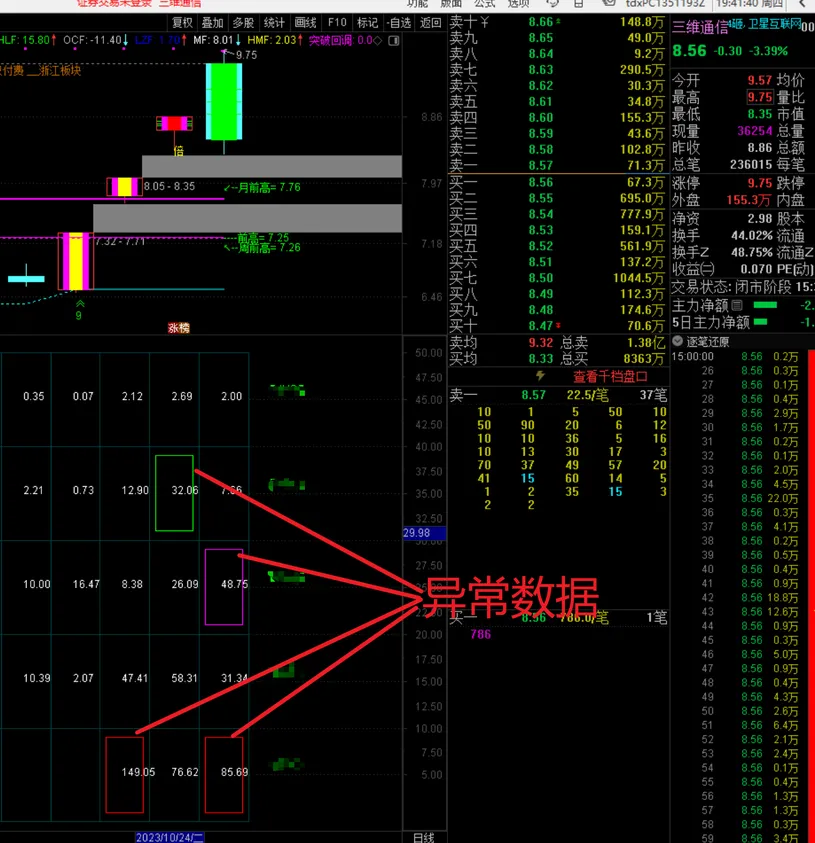Click the double-chevron marker above the green 9
Viewport: 815px width, 843px height.
coord(79,300)
